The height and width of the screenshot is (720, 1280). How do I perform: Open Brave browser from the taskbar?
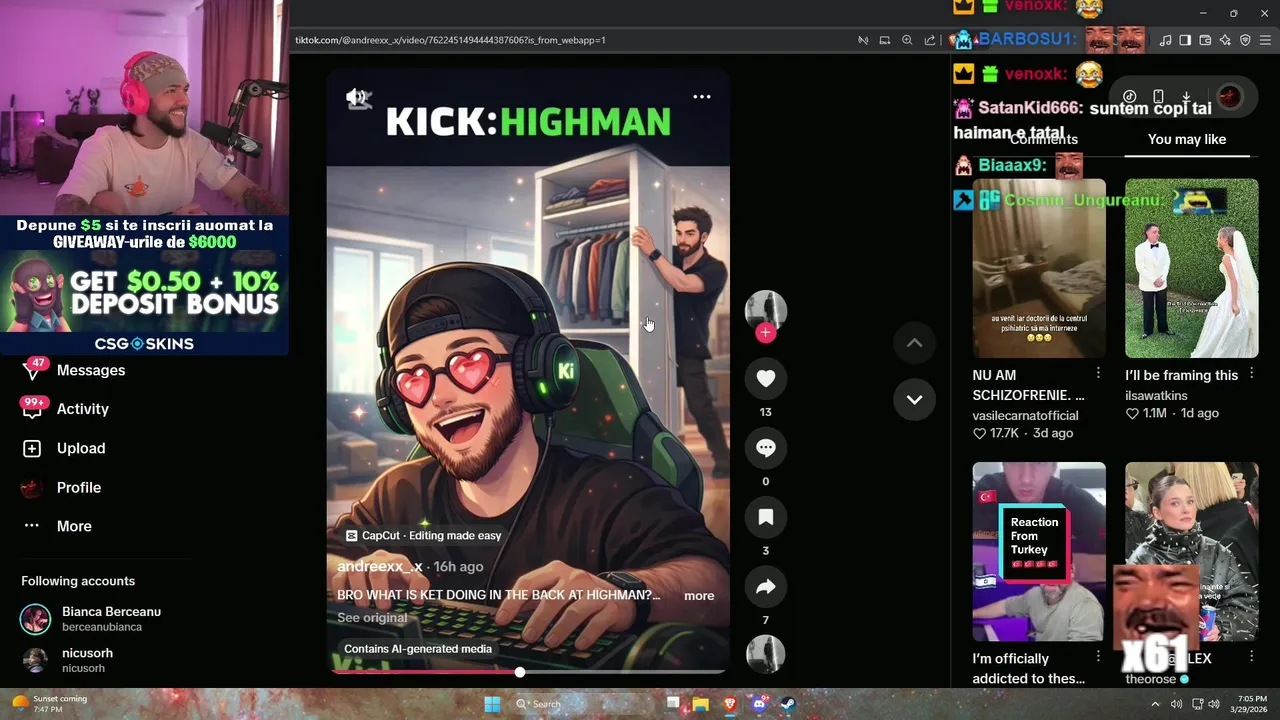click(730, 704)
